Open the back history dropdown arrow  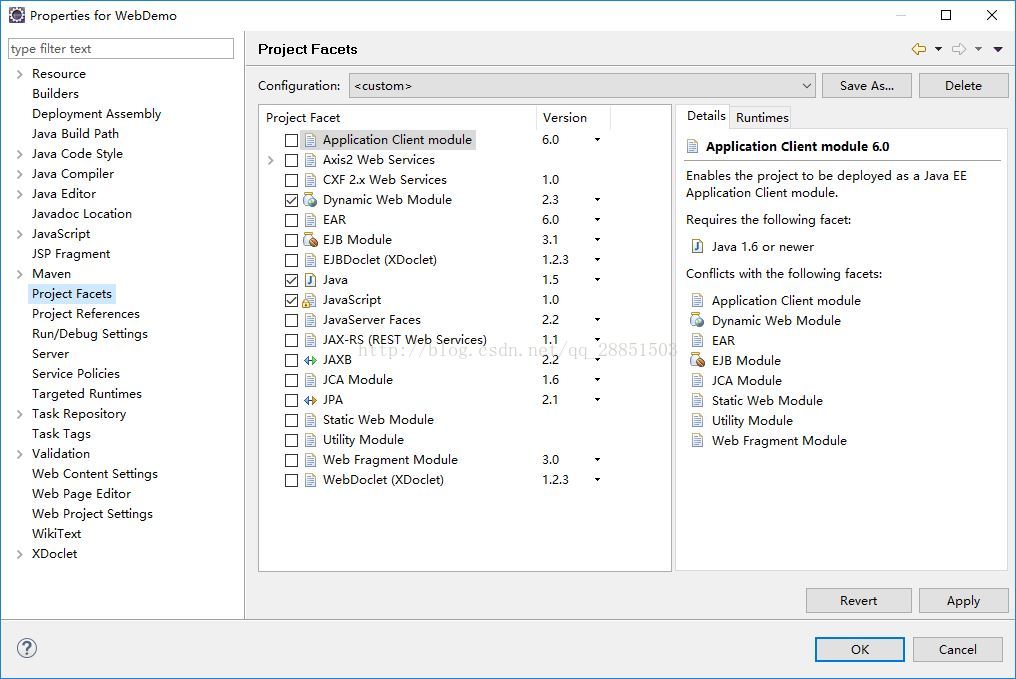(x=938, y=49)
